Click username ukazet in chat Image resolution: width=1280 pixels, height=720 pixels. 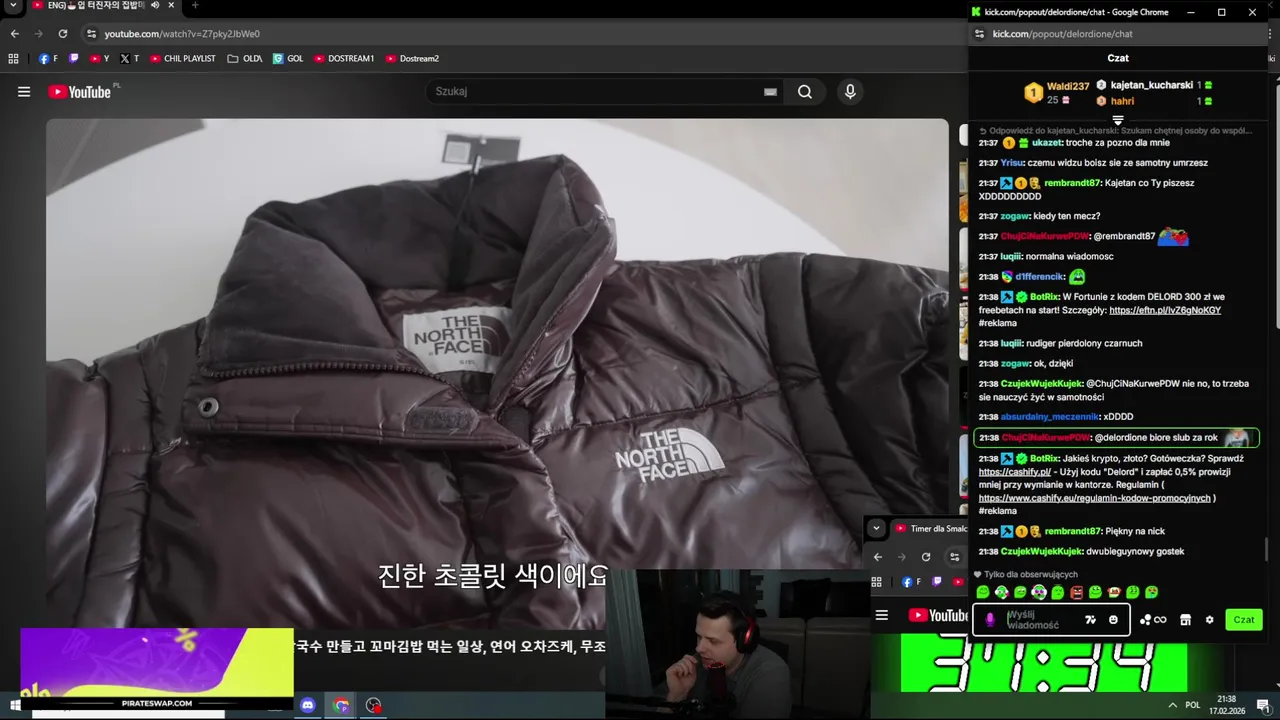click(x=1047, y=143)
